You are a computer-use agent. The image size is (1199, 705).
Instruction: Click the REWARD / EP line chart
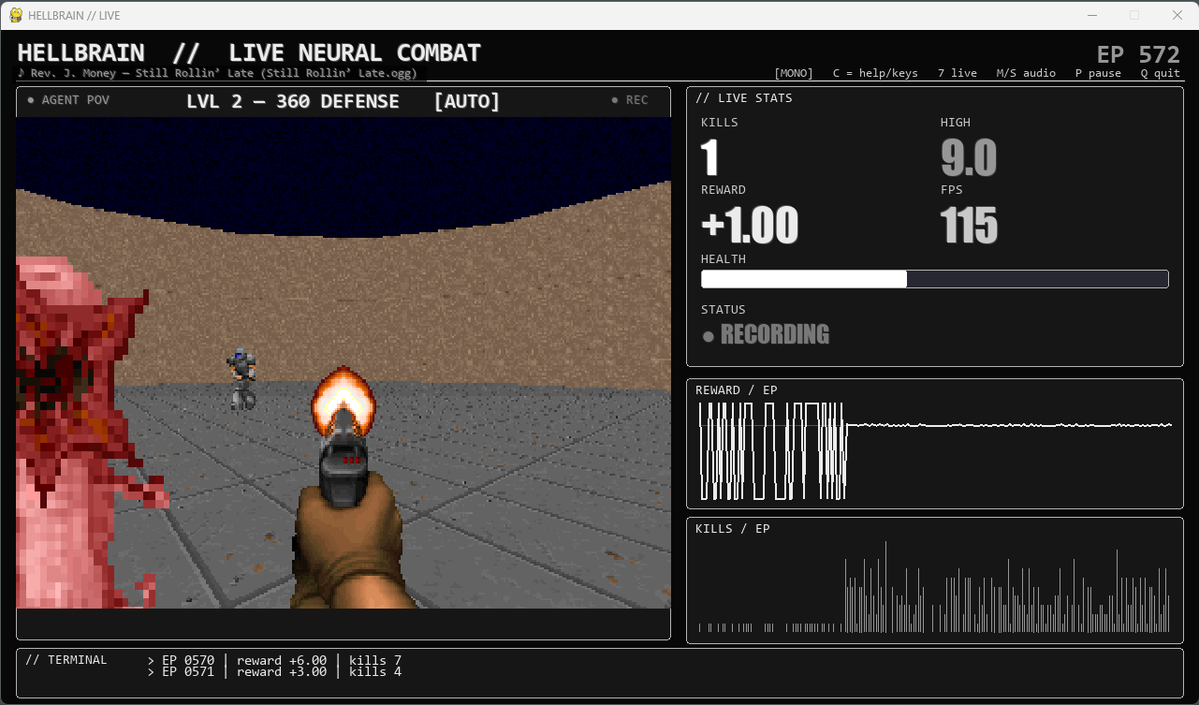(x=934, y=450)
